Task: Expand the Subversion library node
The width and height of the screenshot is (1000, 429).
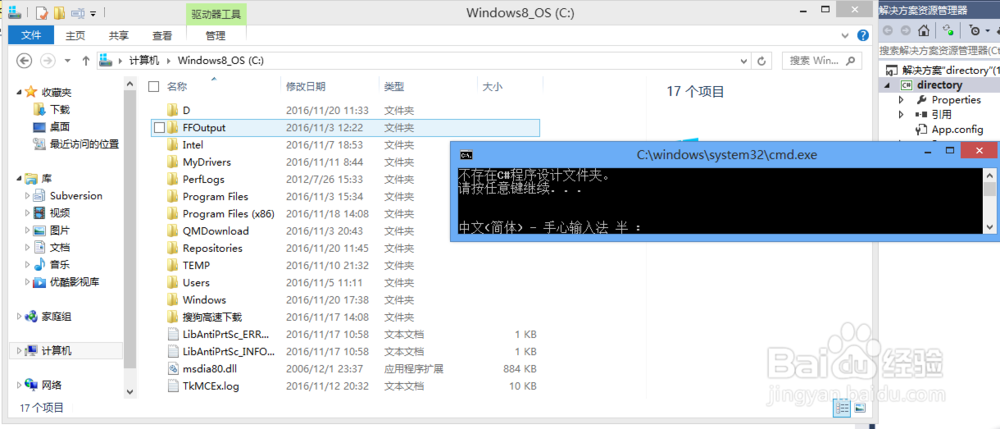Action: click(27, 196)
